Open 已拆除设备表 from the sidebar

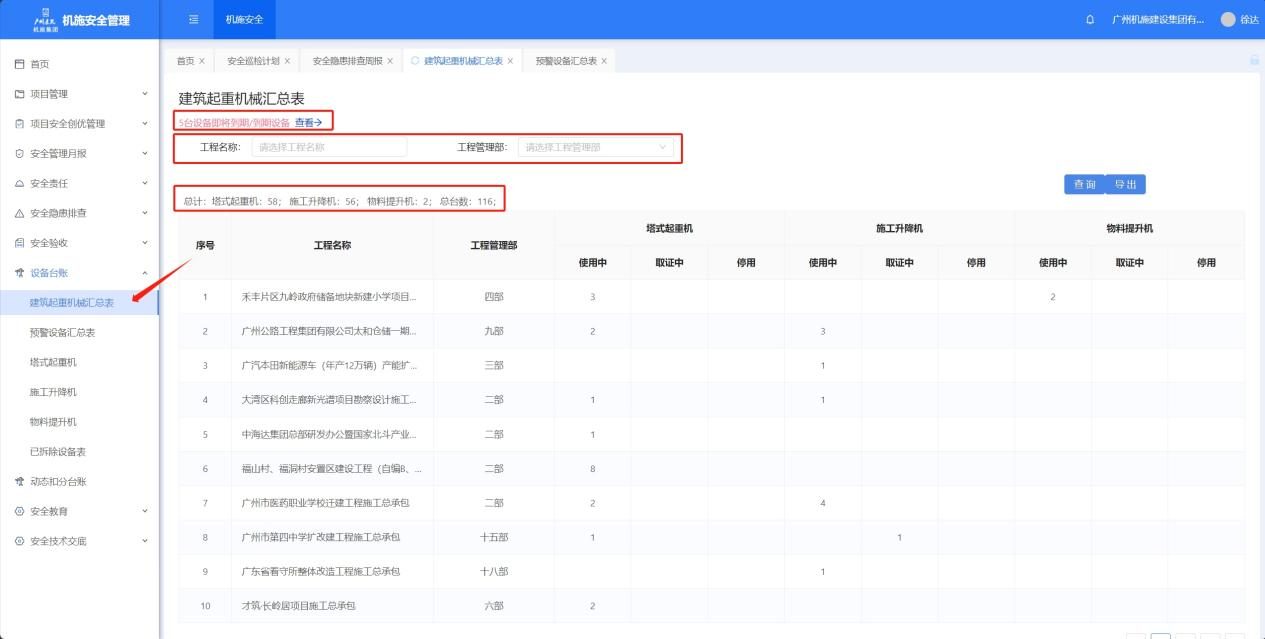click(58, 451)
